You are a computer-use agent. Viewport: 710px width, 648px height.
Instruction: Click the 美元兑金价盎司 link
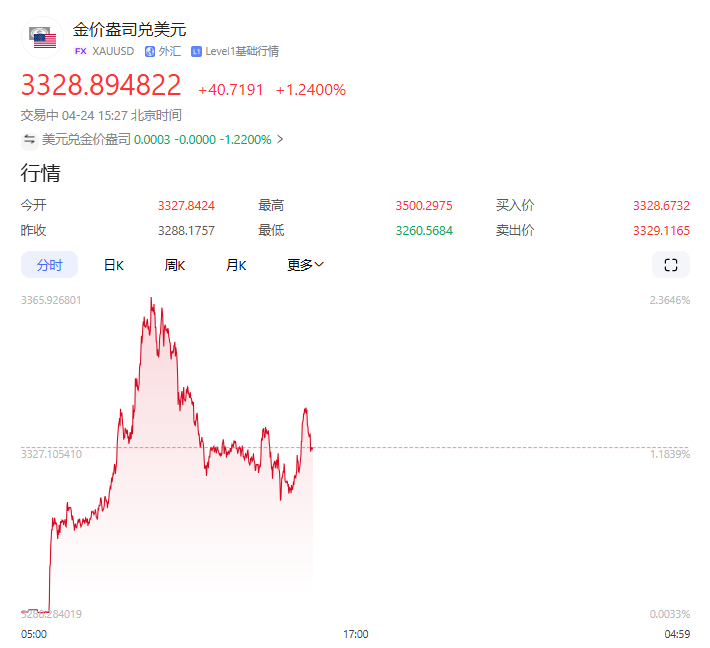tap(86, 139)
